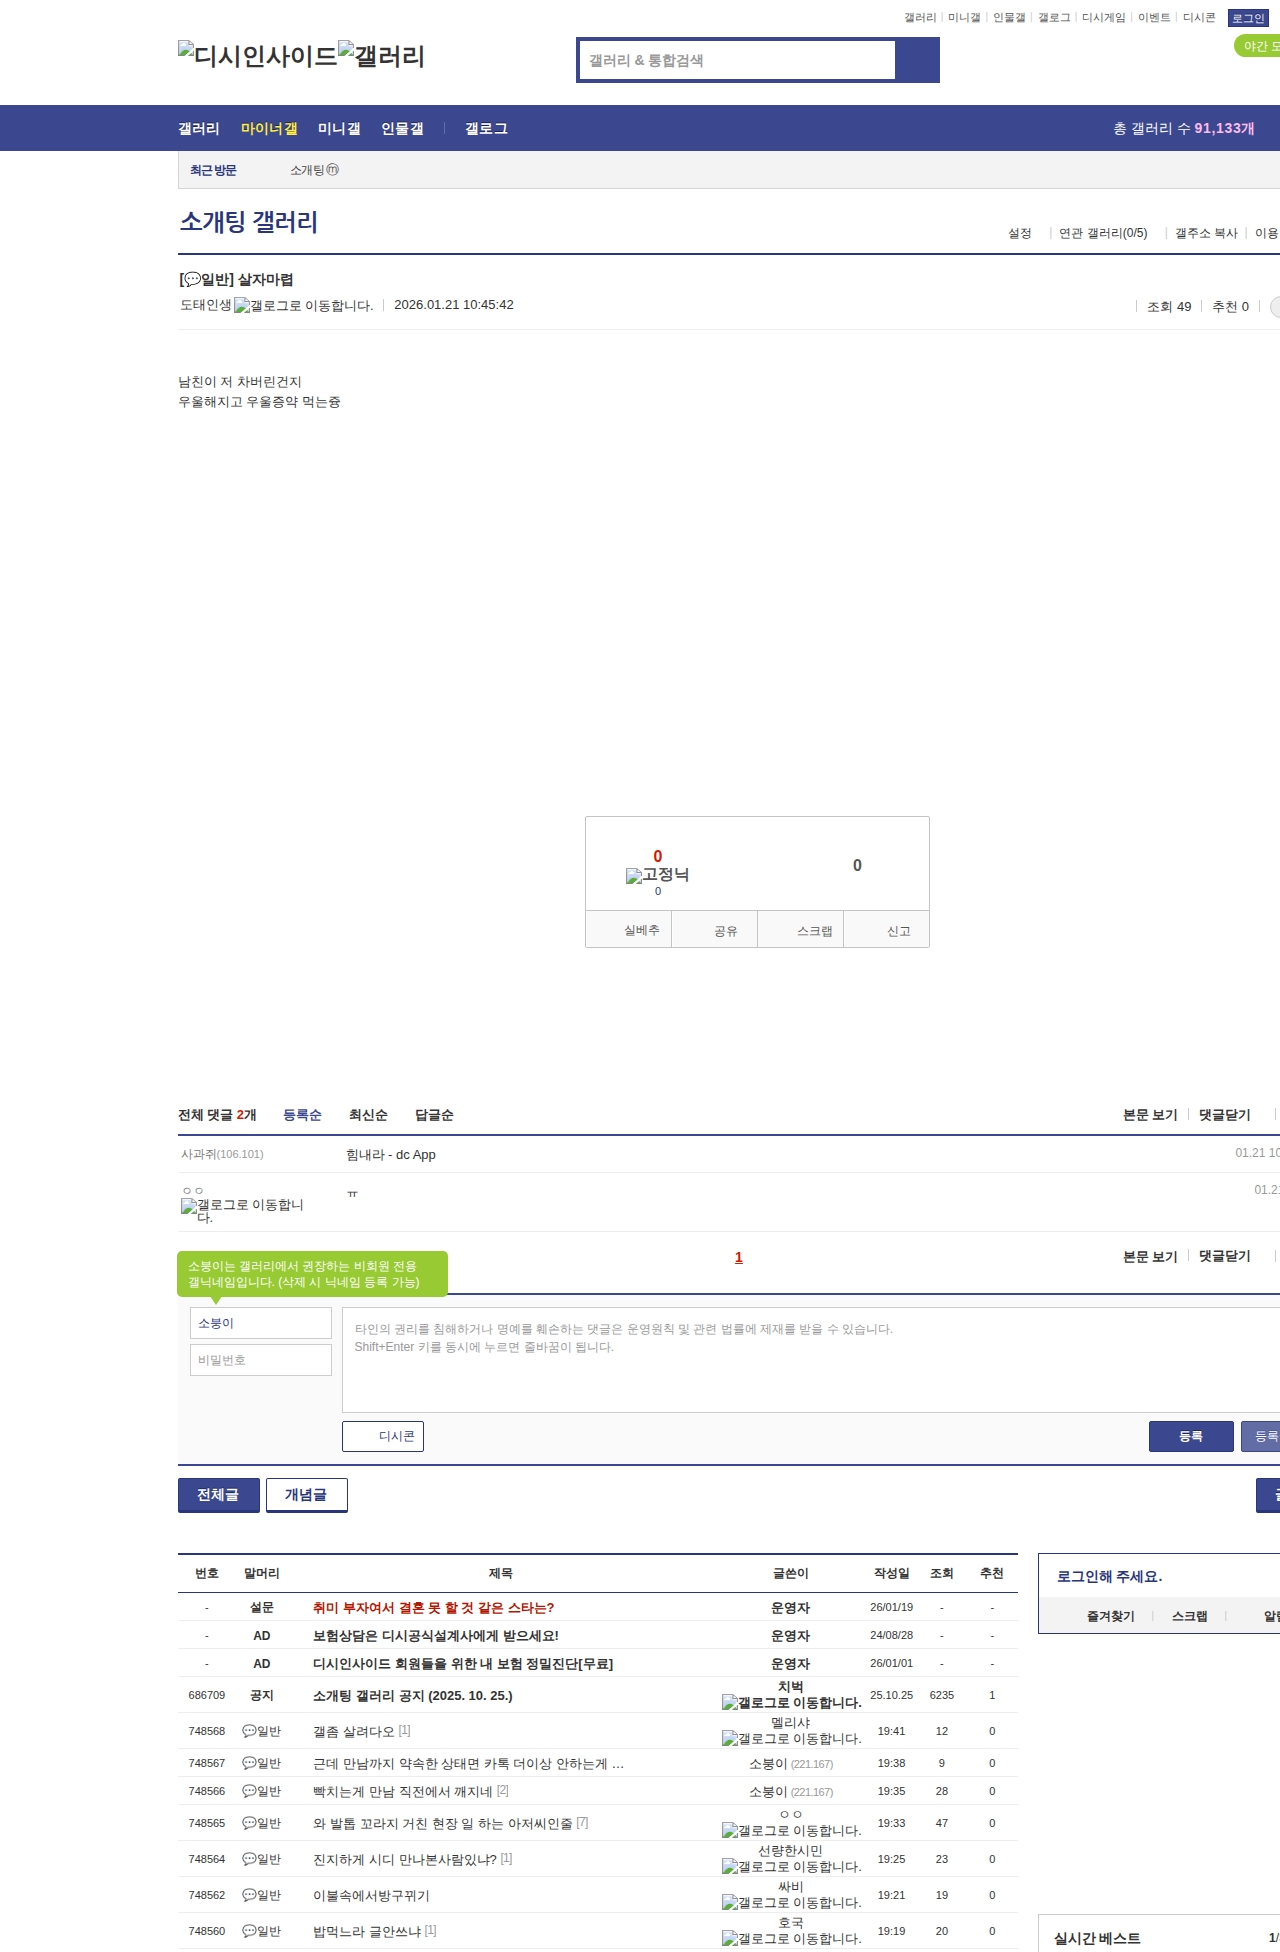1280x1952 pixels.
Task: Click the 실베추 button under the post
Action: click(x=628, y=930)
